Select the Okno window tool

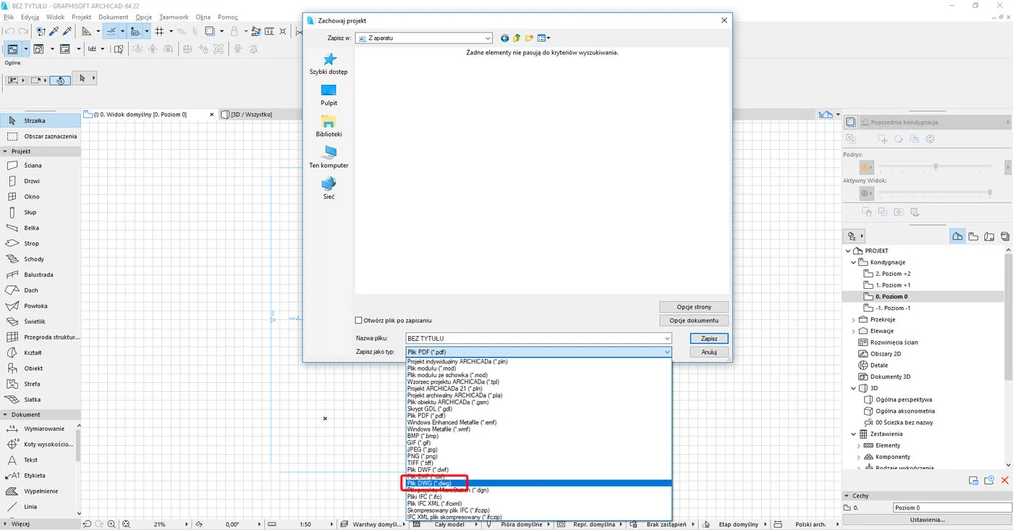40,196
